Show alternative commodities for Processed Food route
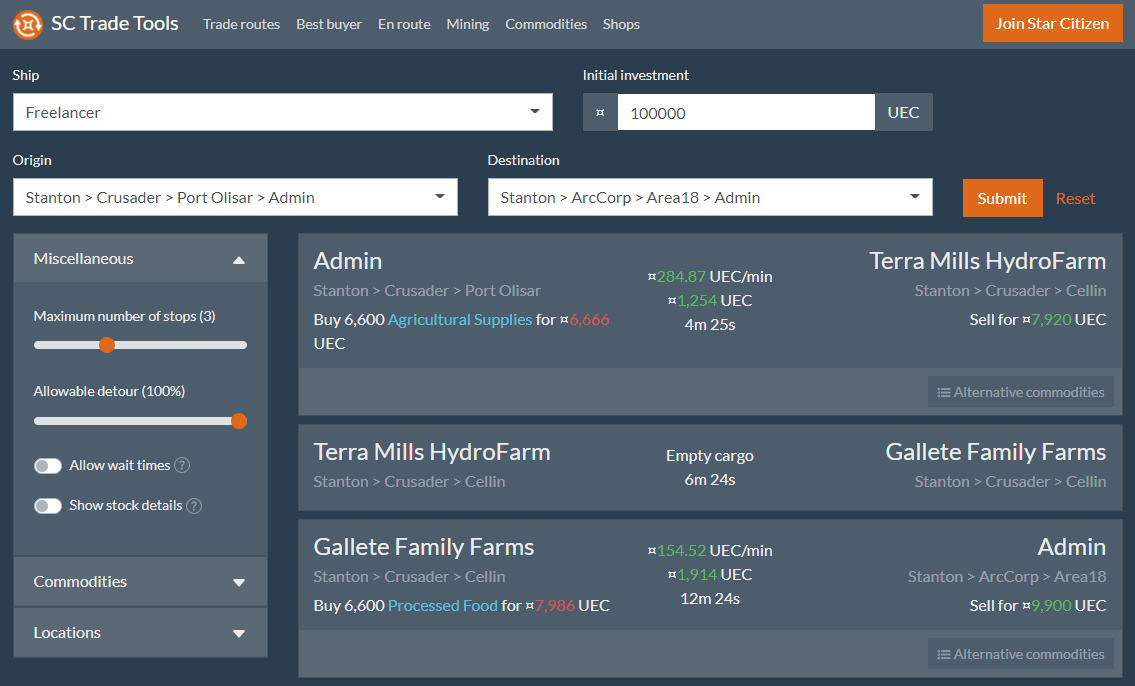Image resolution: width=1135 pixels, height=686 pixels. click(1021, 654)
